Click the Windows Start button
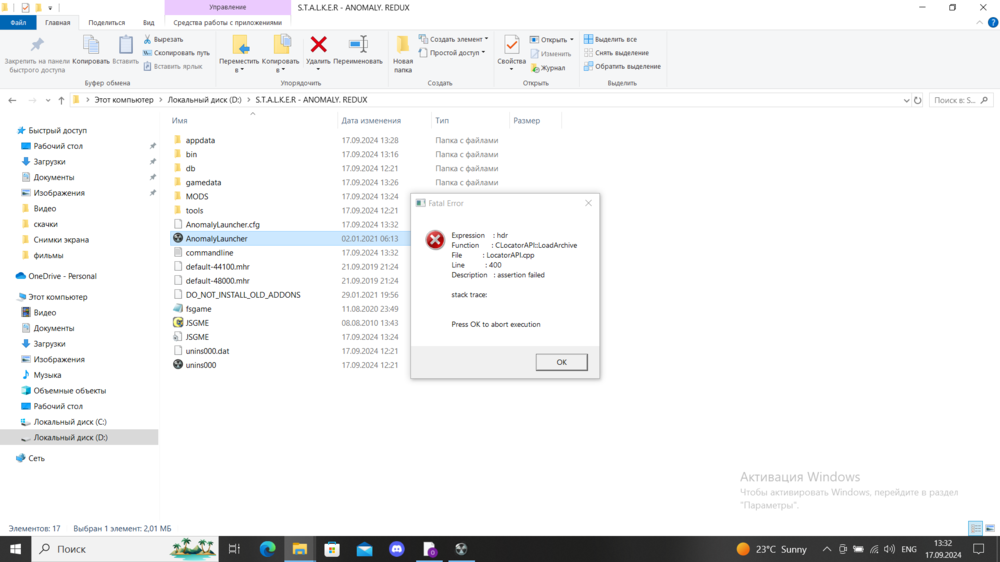This screenshot has height=562, width=1000. coord(15,549)
